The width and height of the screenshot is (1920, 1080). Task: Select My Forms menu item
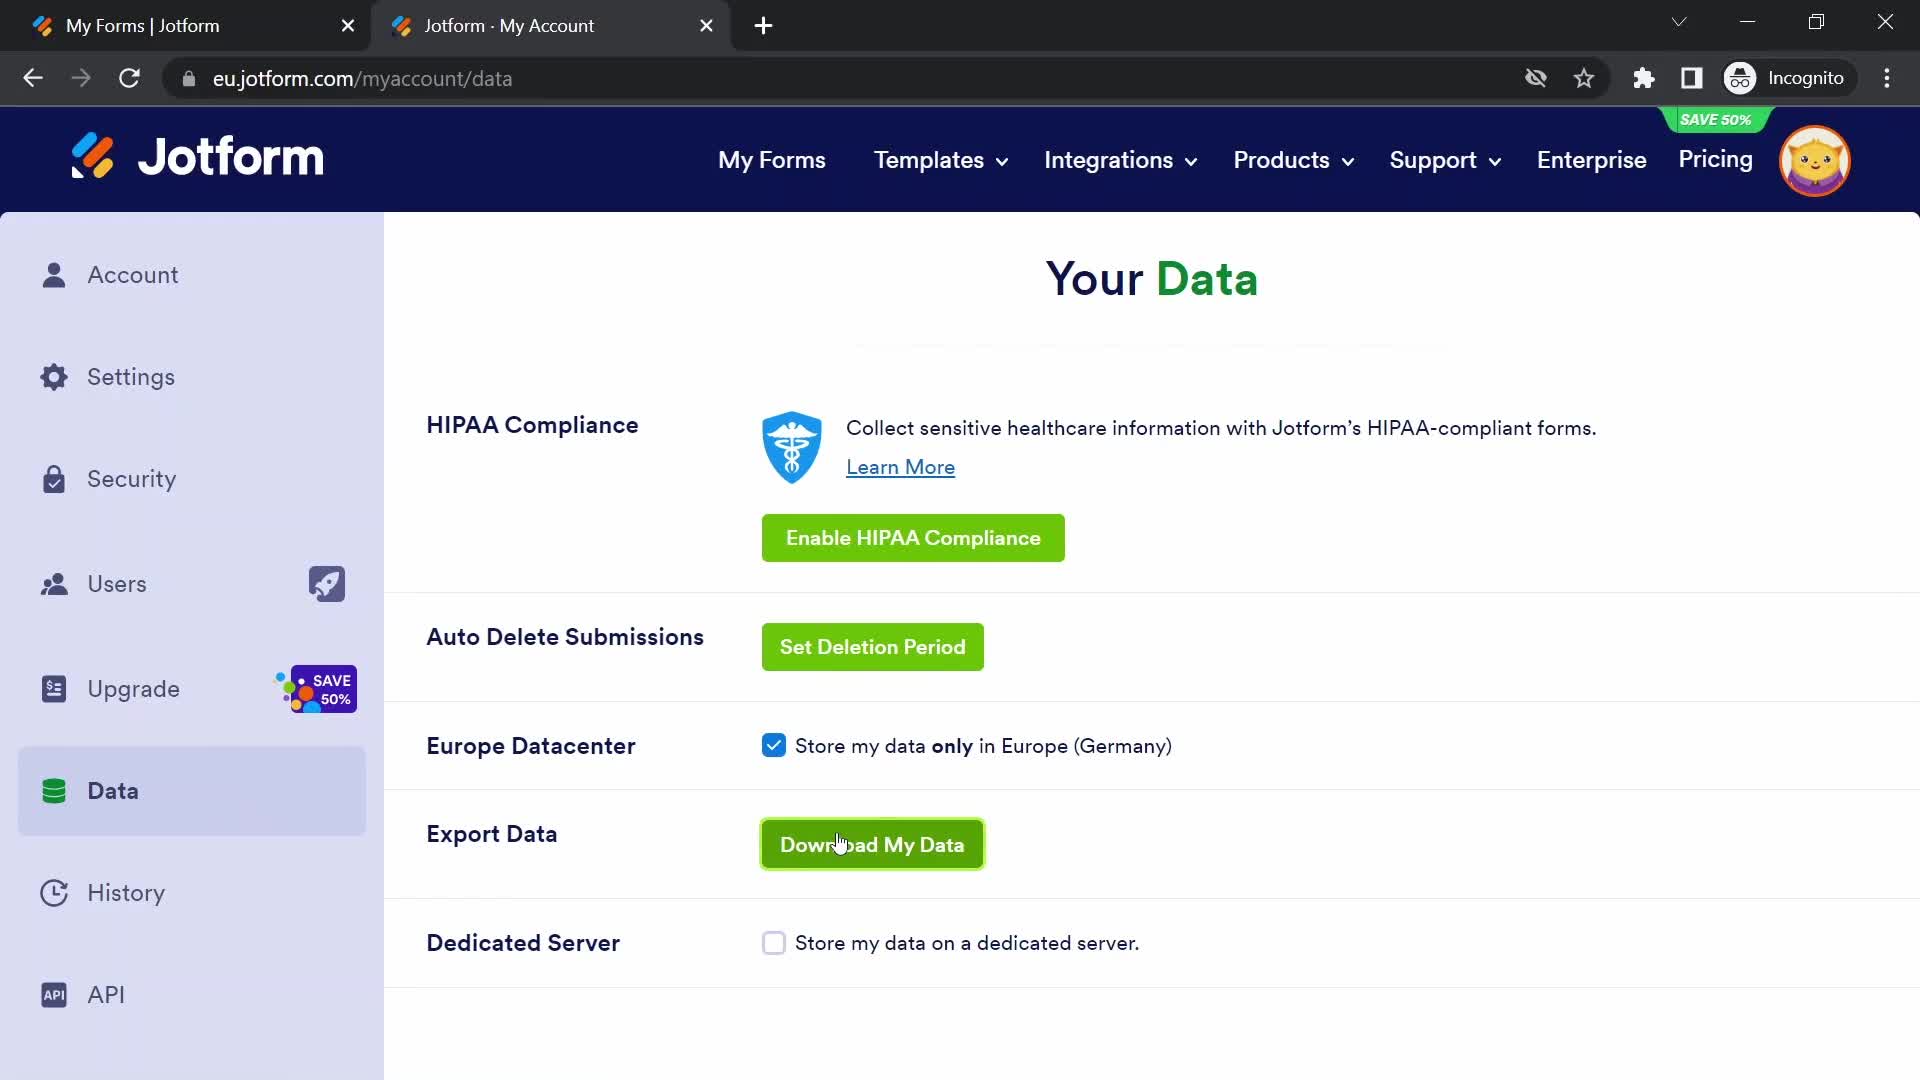(771, 160)
